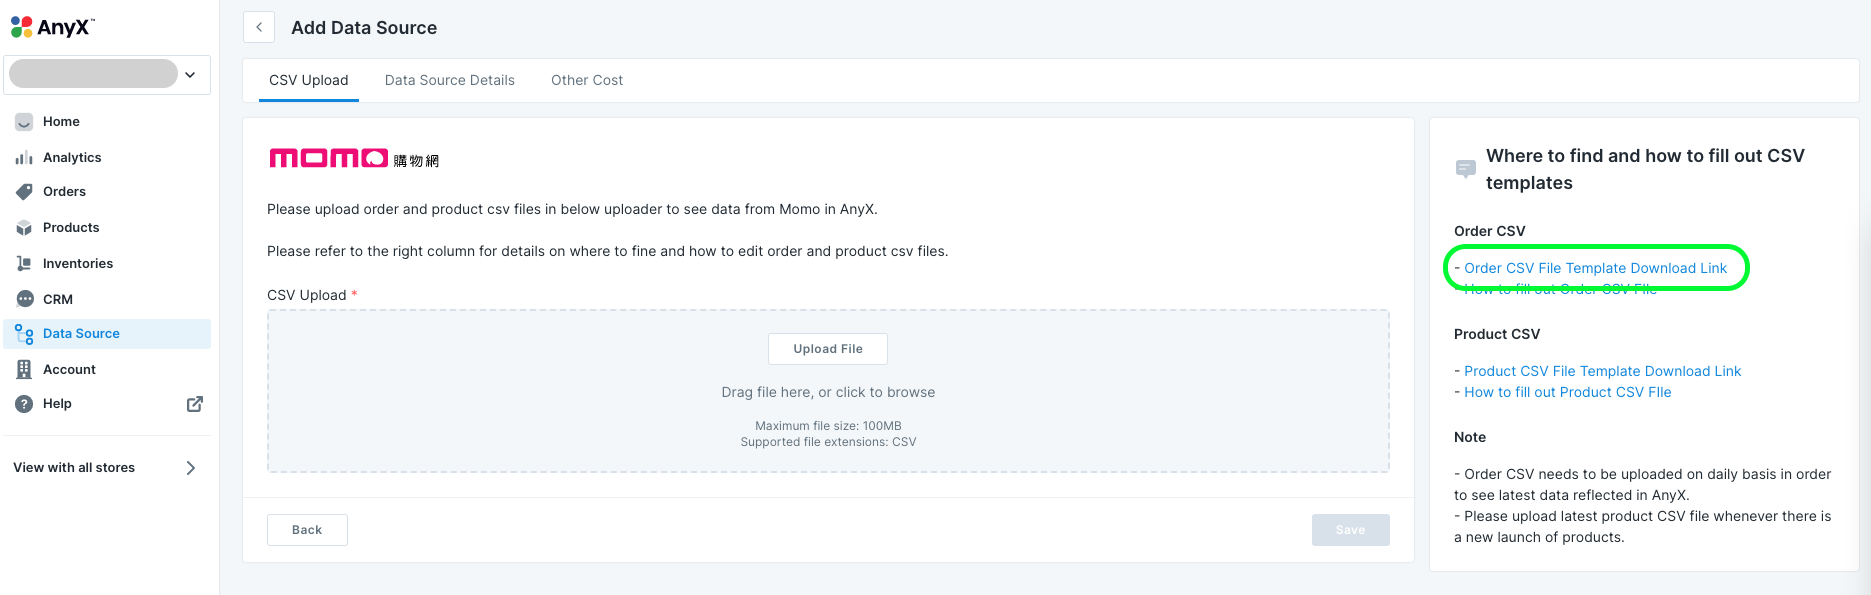The height and width of the screenshot is (595, 1871).
Task: Click the Orders tag icon
Action: coord(24,192)
